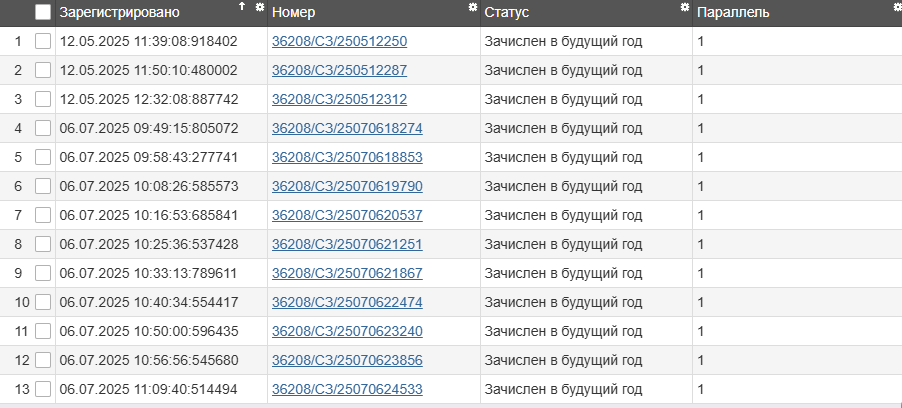Click the status cell in row 2
This screenshot has width=902, height=408.
pos(562,71)
